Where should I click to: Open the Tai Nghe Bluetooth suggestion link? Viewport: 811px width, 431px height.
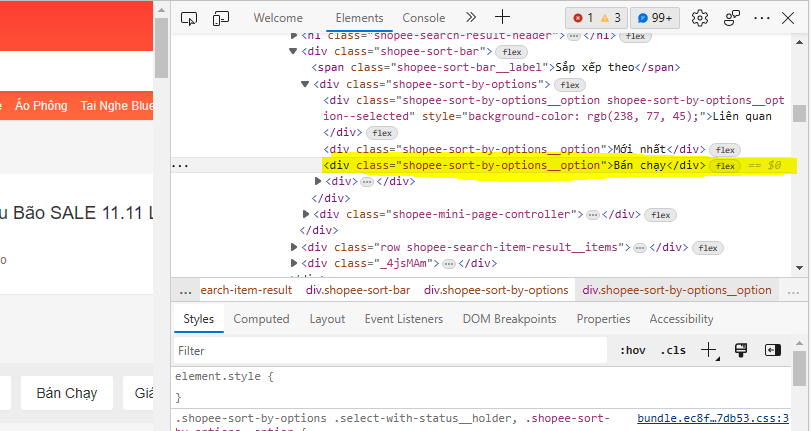click(x=116, y=106)
